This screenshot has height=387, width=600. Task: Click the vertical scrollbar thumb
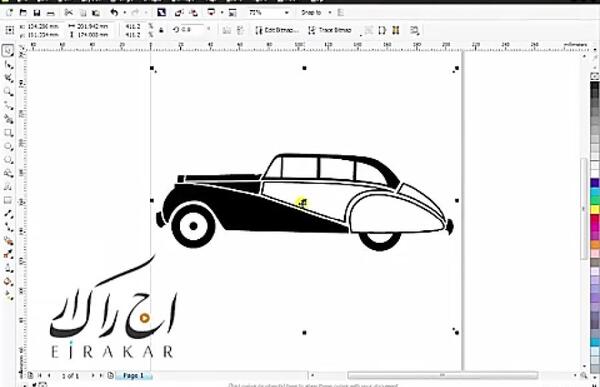click(x=584, y=209)
